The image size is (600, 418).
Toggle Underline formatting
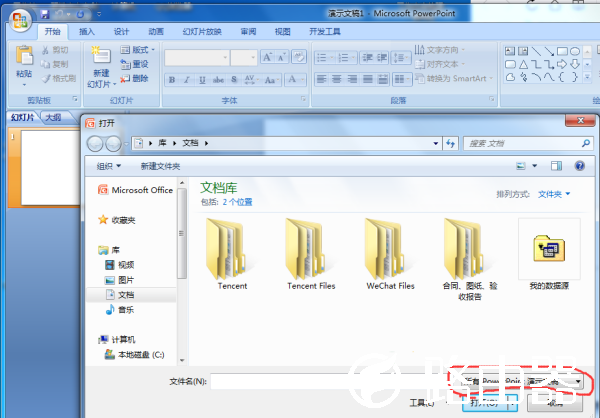tap(202, 80)
